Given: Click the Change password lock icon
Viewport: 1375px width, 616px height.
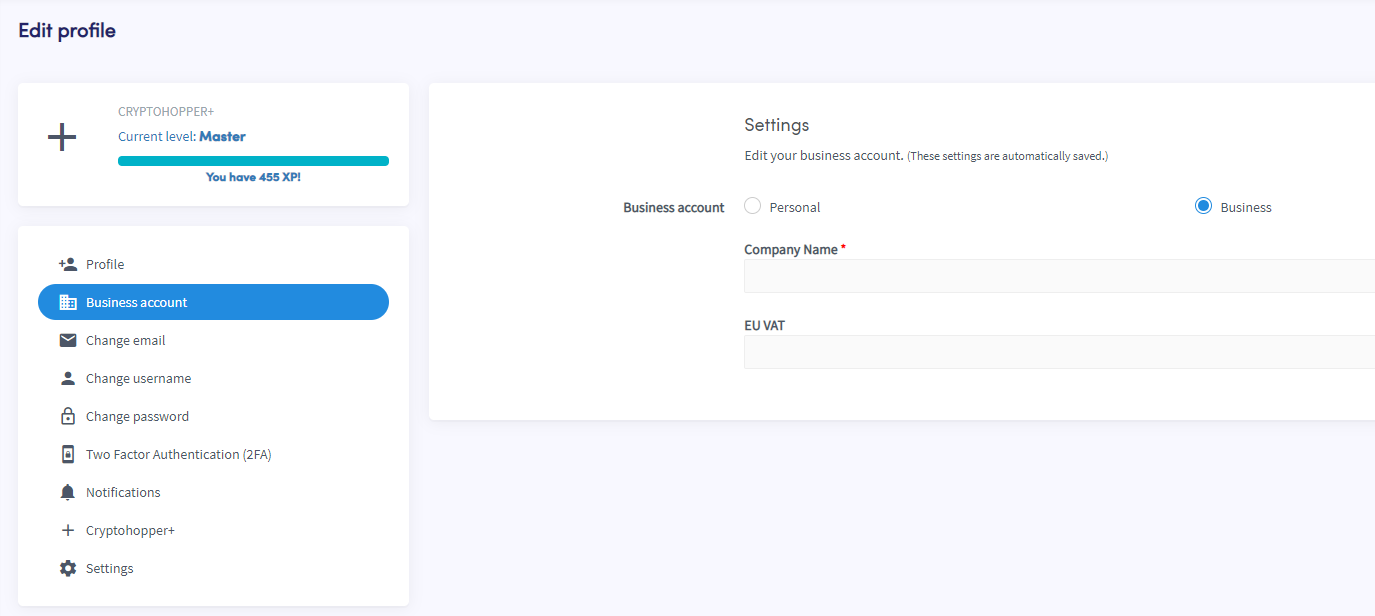Looking at the screenshot, I should click(x=68, y=416).
